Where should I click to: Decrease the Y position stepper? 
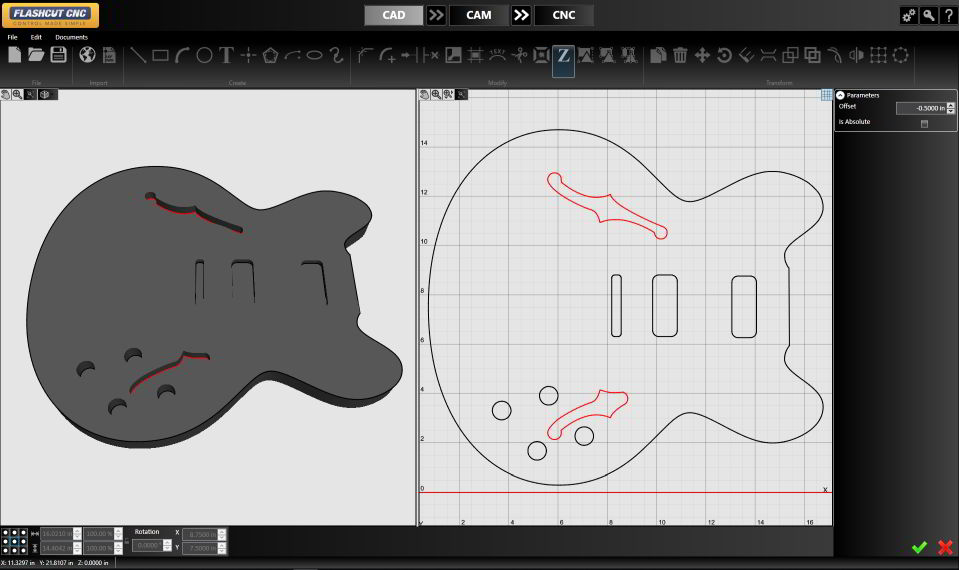pyautogui.click(x=221, y=551)
